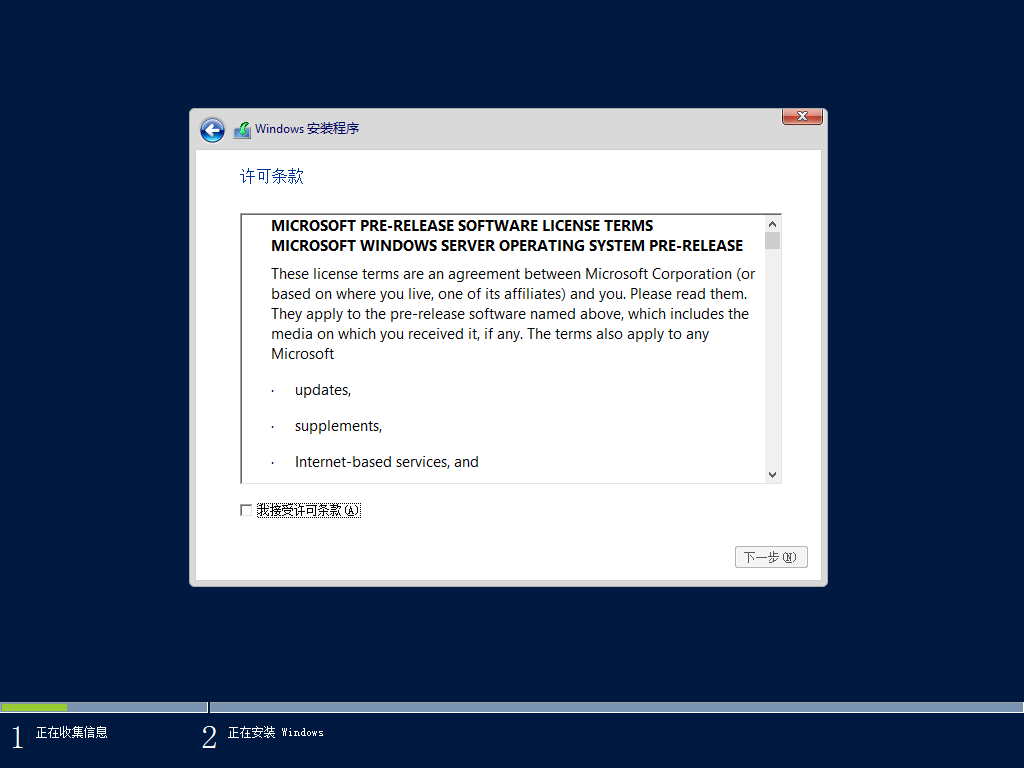1024x768 pixels.
Task: Click the 'MICROSOFT PRE-RELEASE SOFTWARE LICENSE TERMS' heading
Action: tap(462, 225)
